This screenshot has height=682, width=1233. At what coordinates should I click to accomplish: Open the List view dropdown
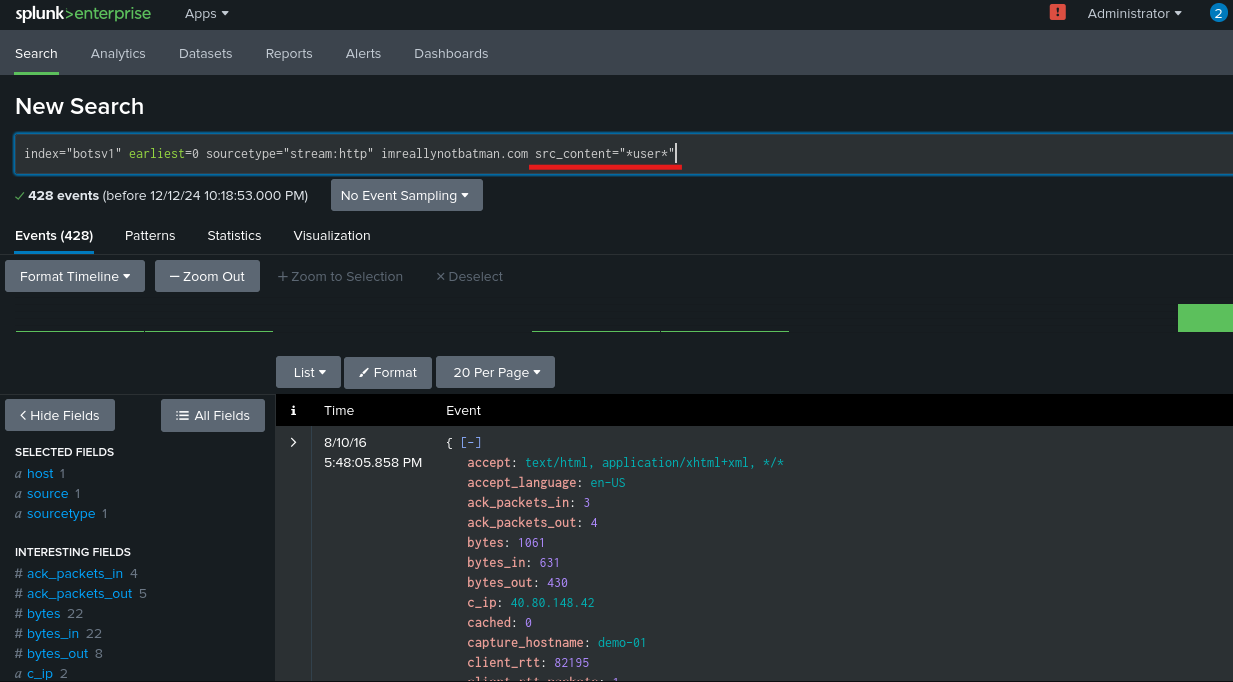click(x=309, y=372)
